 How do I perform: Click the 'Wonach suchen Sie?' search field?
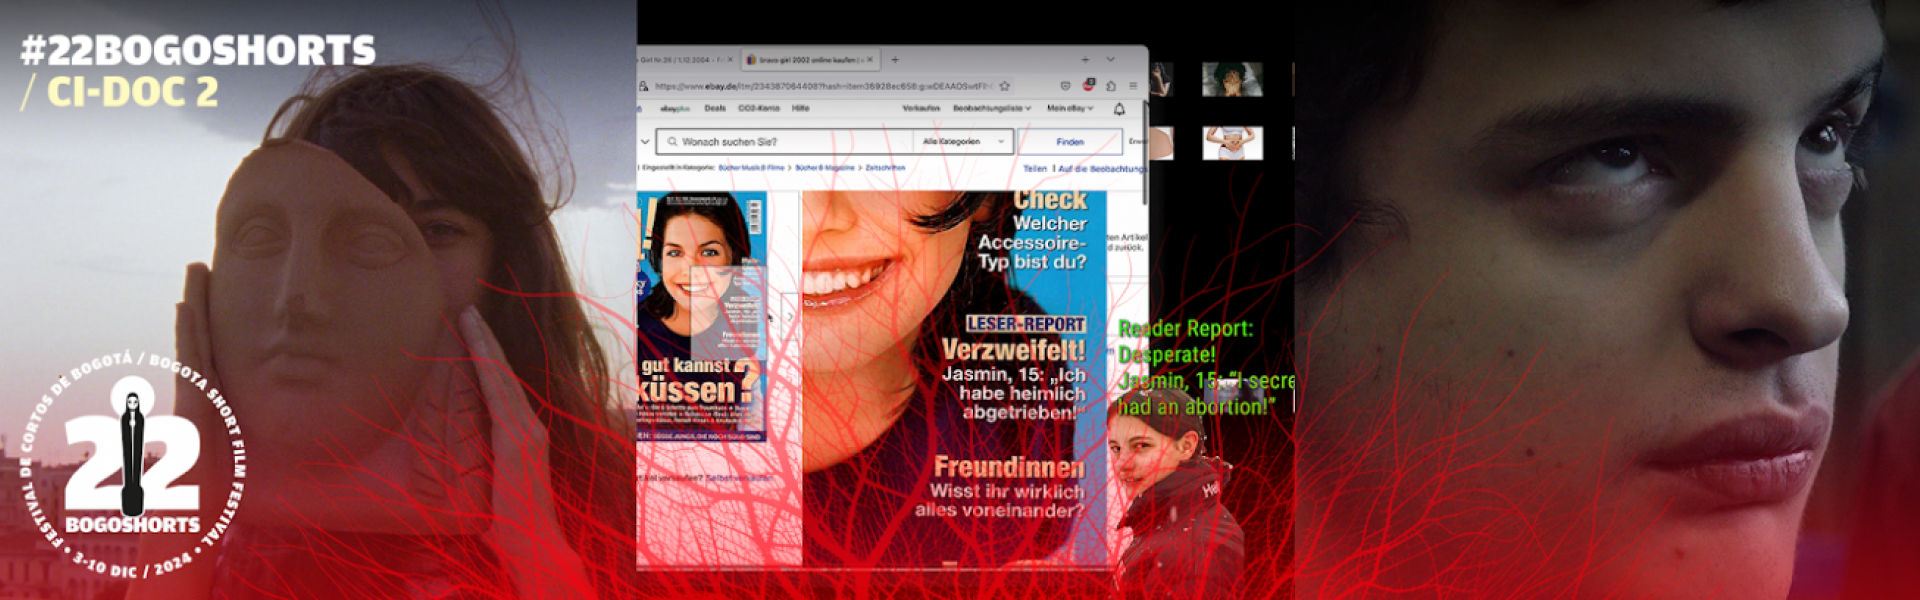coord(785,142)
